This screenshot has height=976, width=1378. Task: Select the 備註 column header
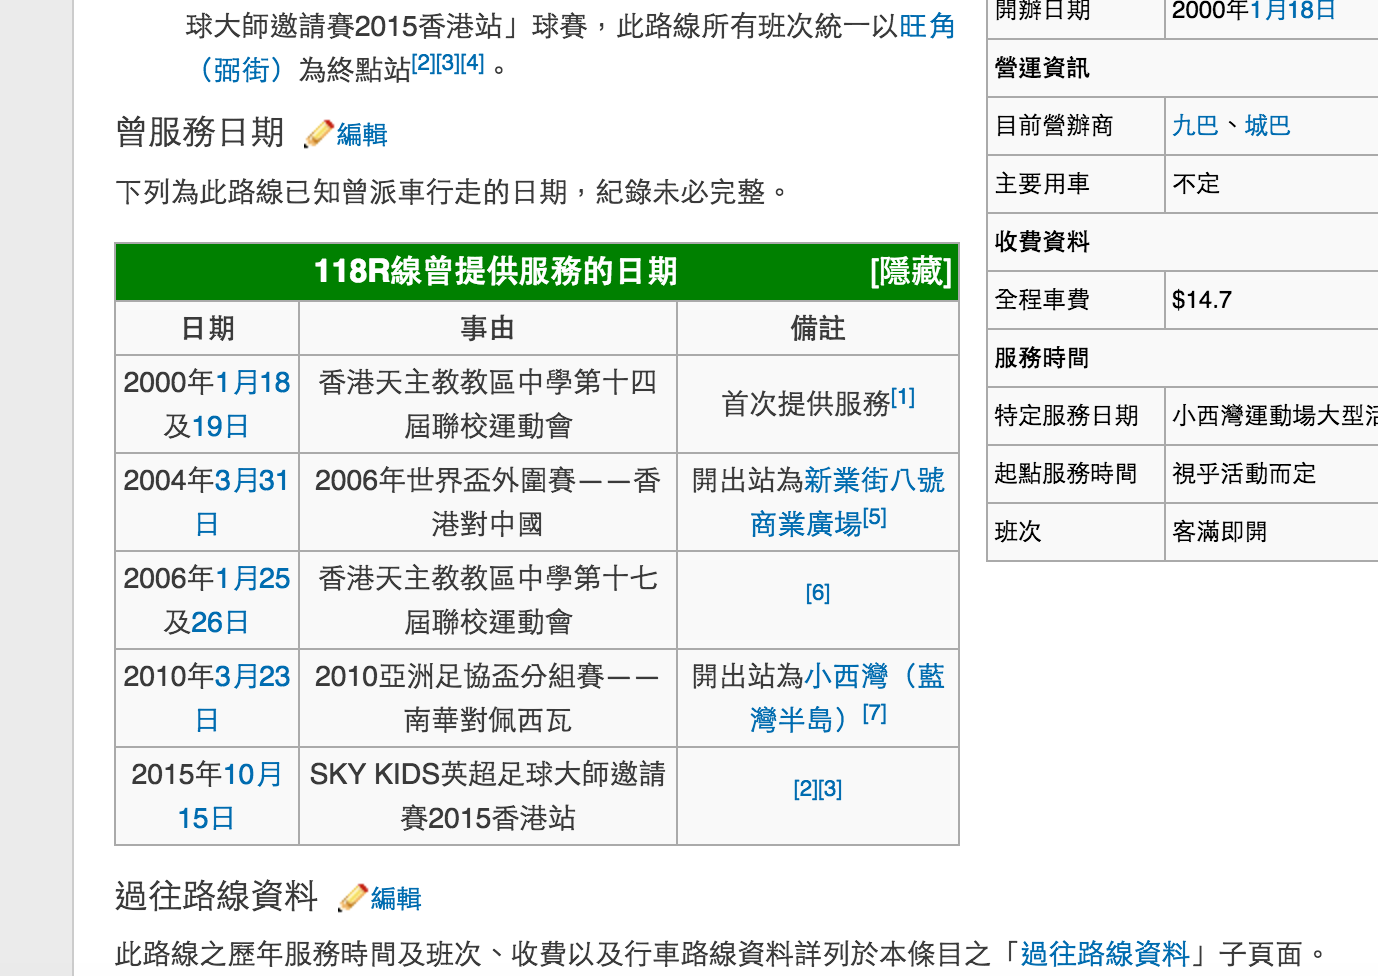coord(818,328)
